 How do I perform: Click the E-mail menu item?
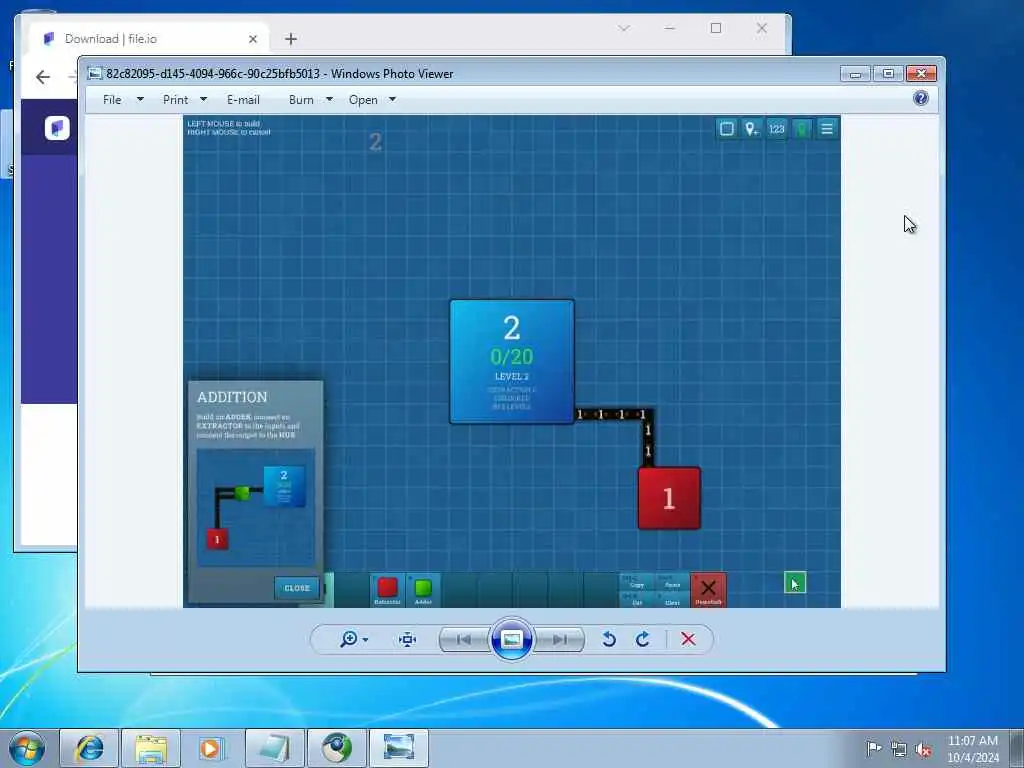[243, 100]
